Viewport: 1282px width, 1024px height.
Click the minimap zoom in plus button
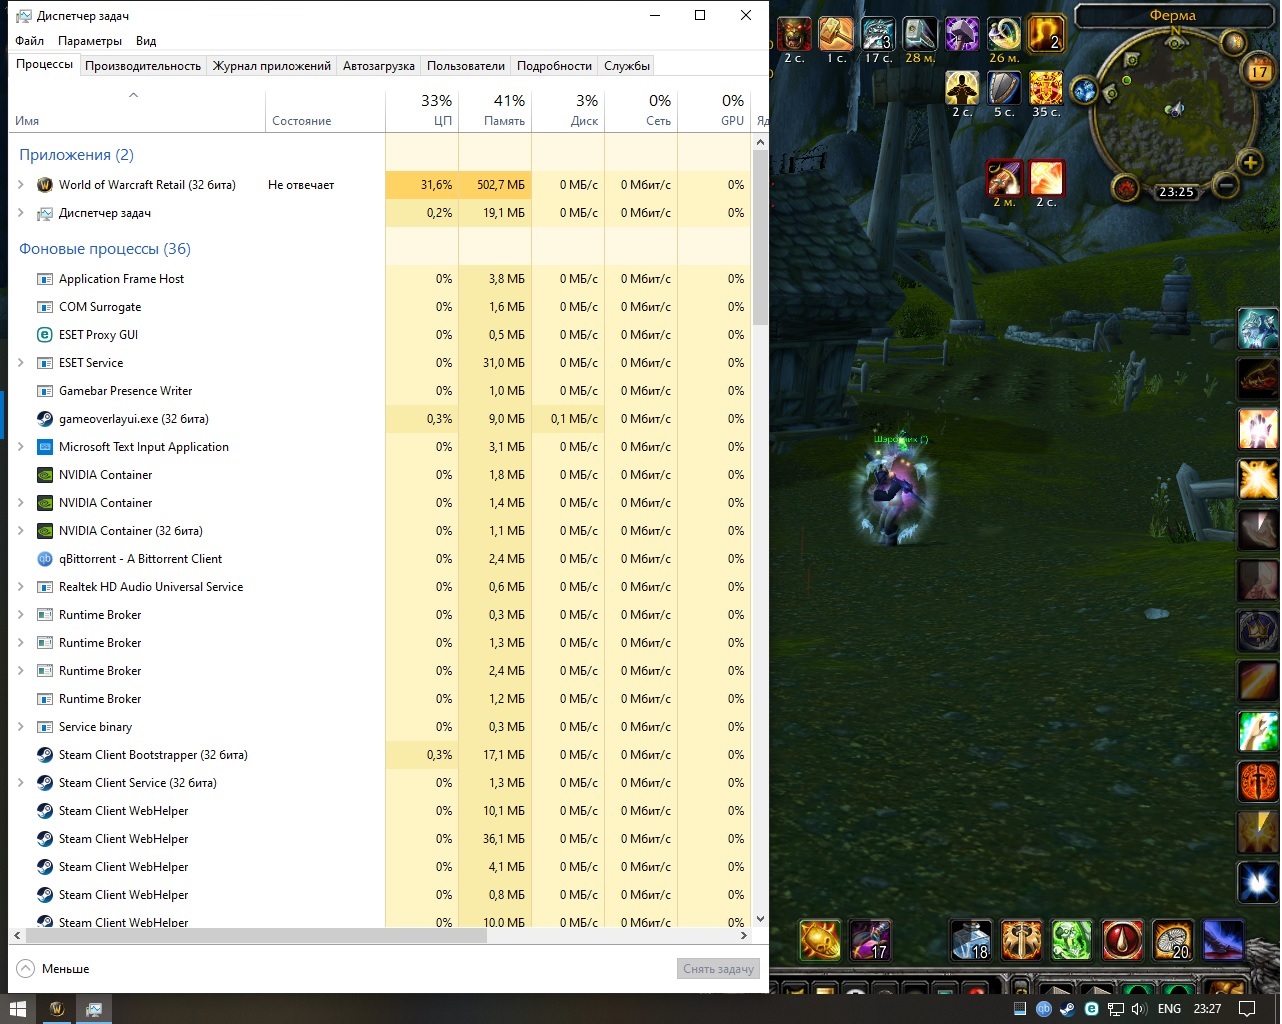1250,162
